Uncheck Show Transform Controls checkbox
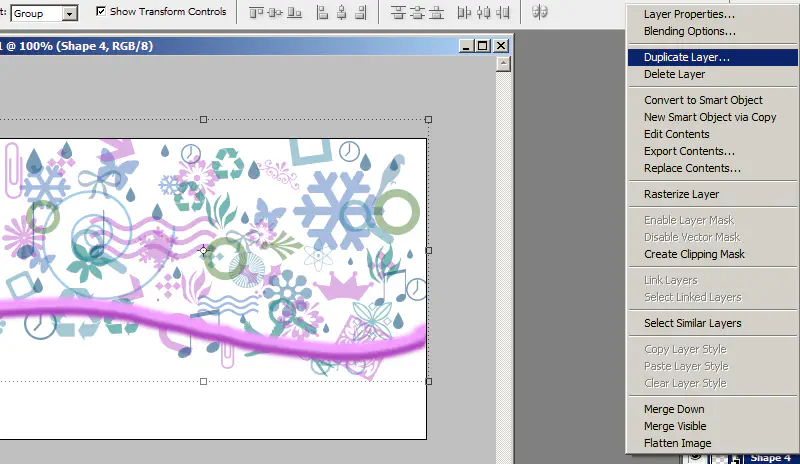800x464 pixels. 101,12
